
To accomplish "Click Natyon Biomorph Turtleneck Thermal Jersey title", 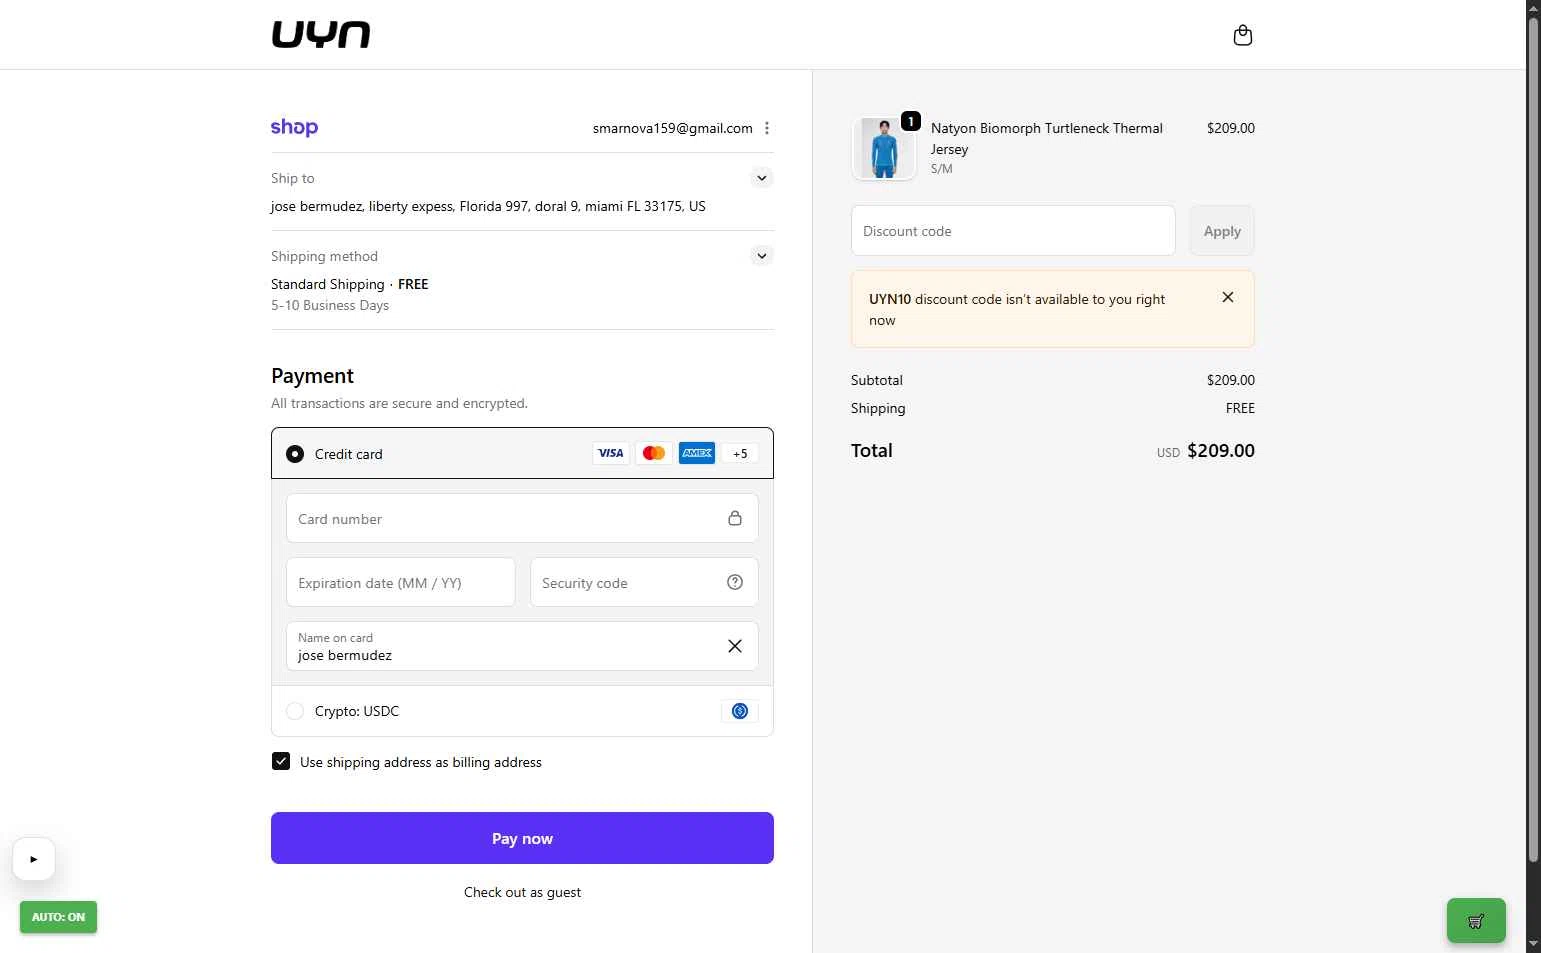I will (x=1047, y=138).
